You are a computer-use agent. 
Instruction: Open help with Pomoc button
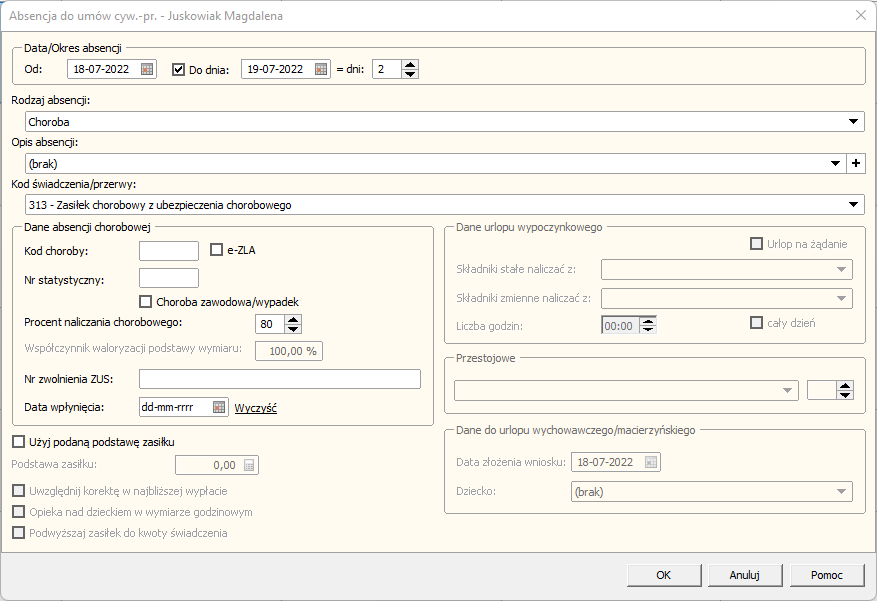826,575
